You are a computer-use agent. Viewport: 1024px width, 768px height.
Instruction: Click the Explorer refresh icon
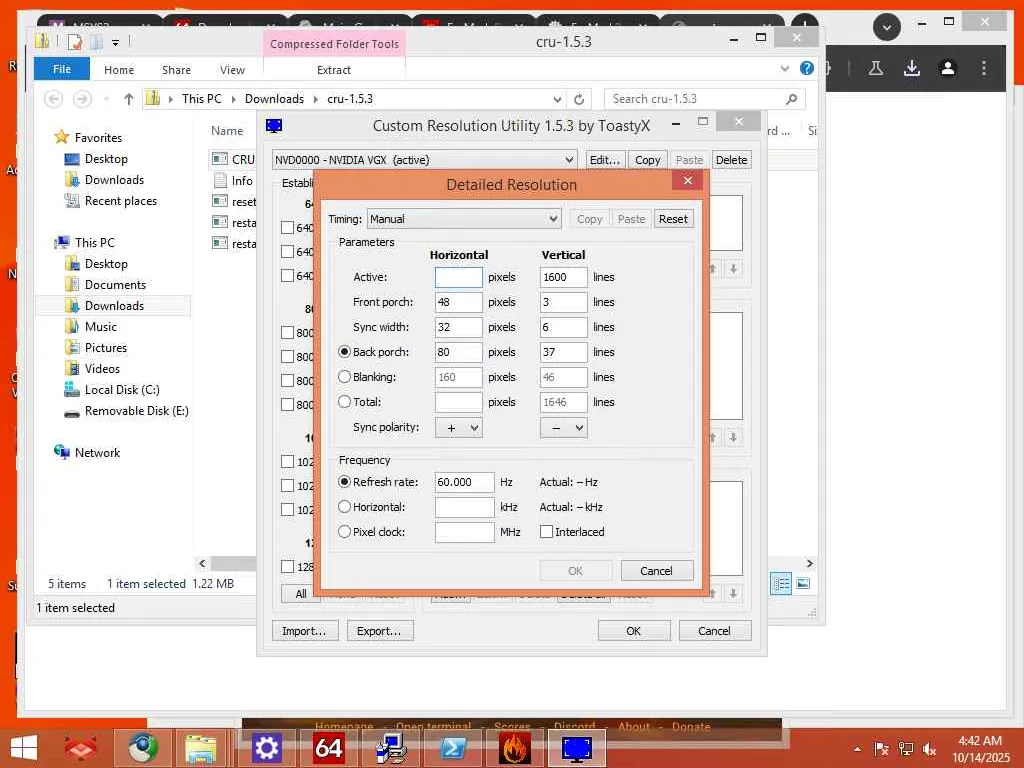coord(579,99)
